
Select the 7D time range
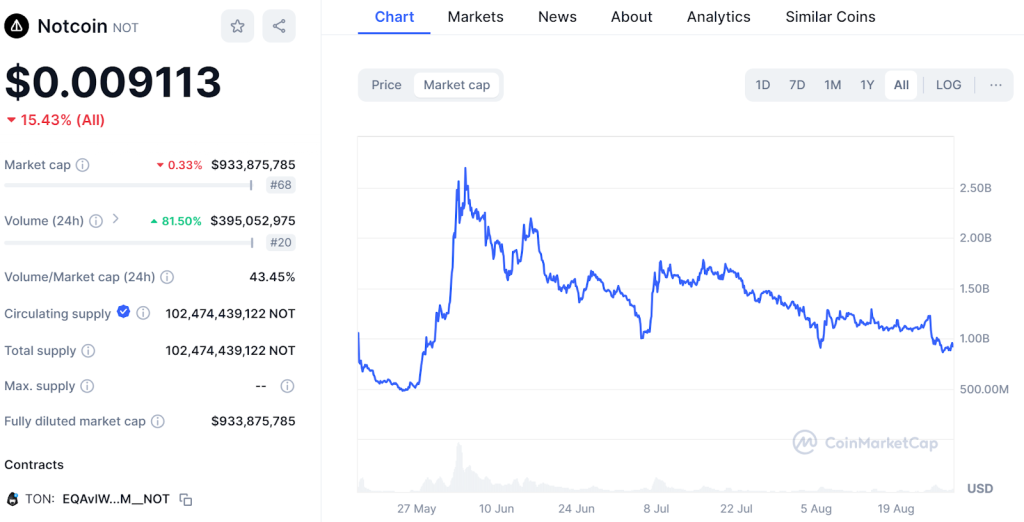pos(797,85)
